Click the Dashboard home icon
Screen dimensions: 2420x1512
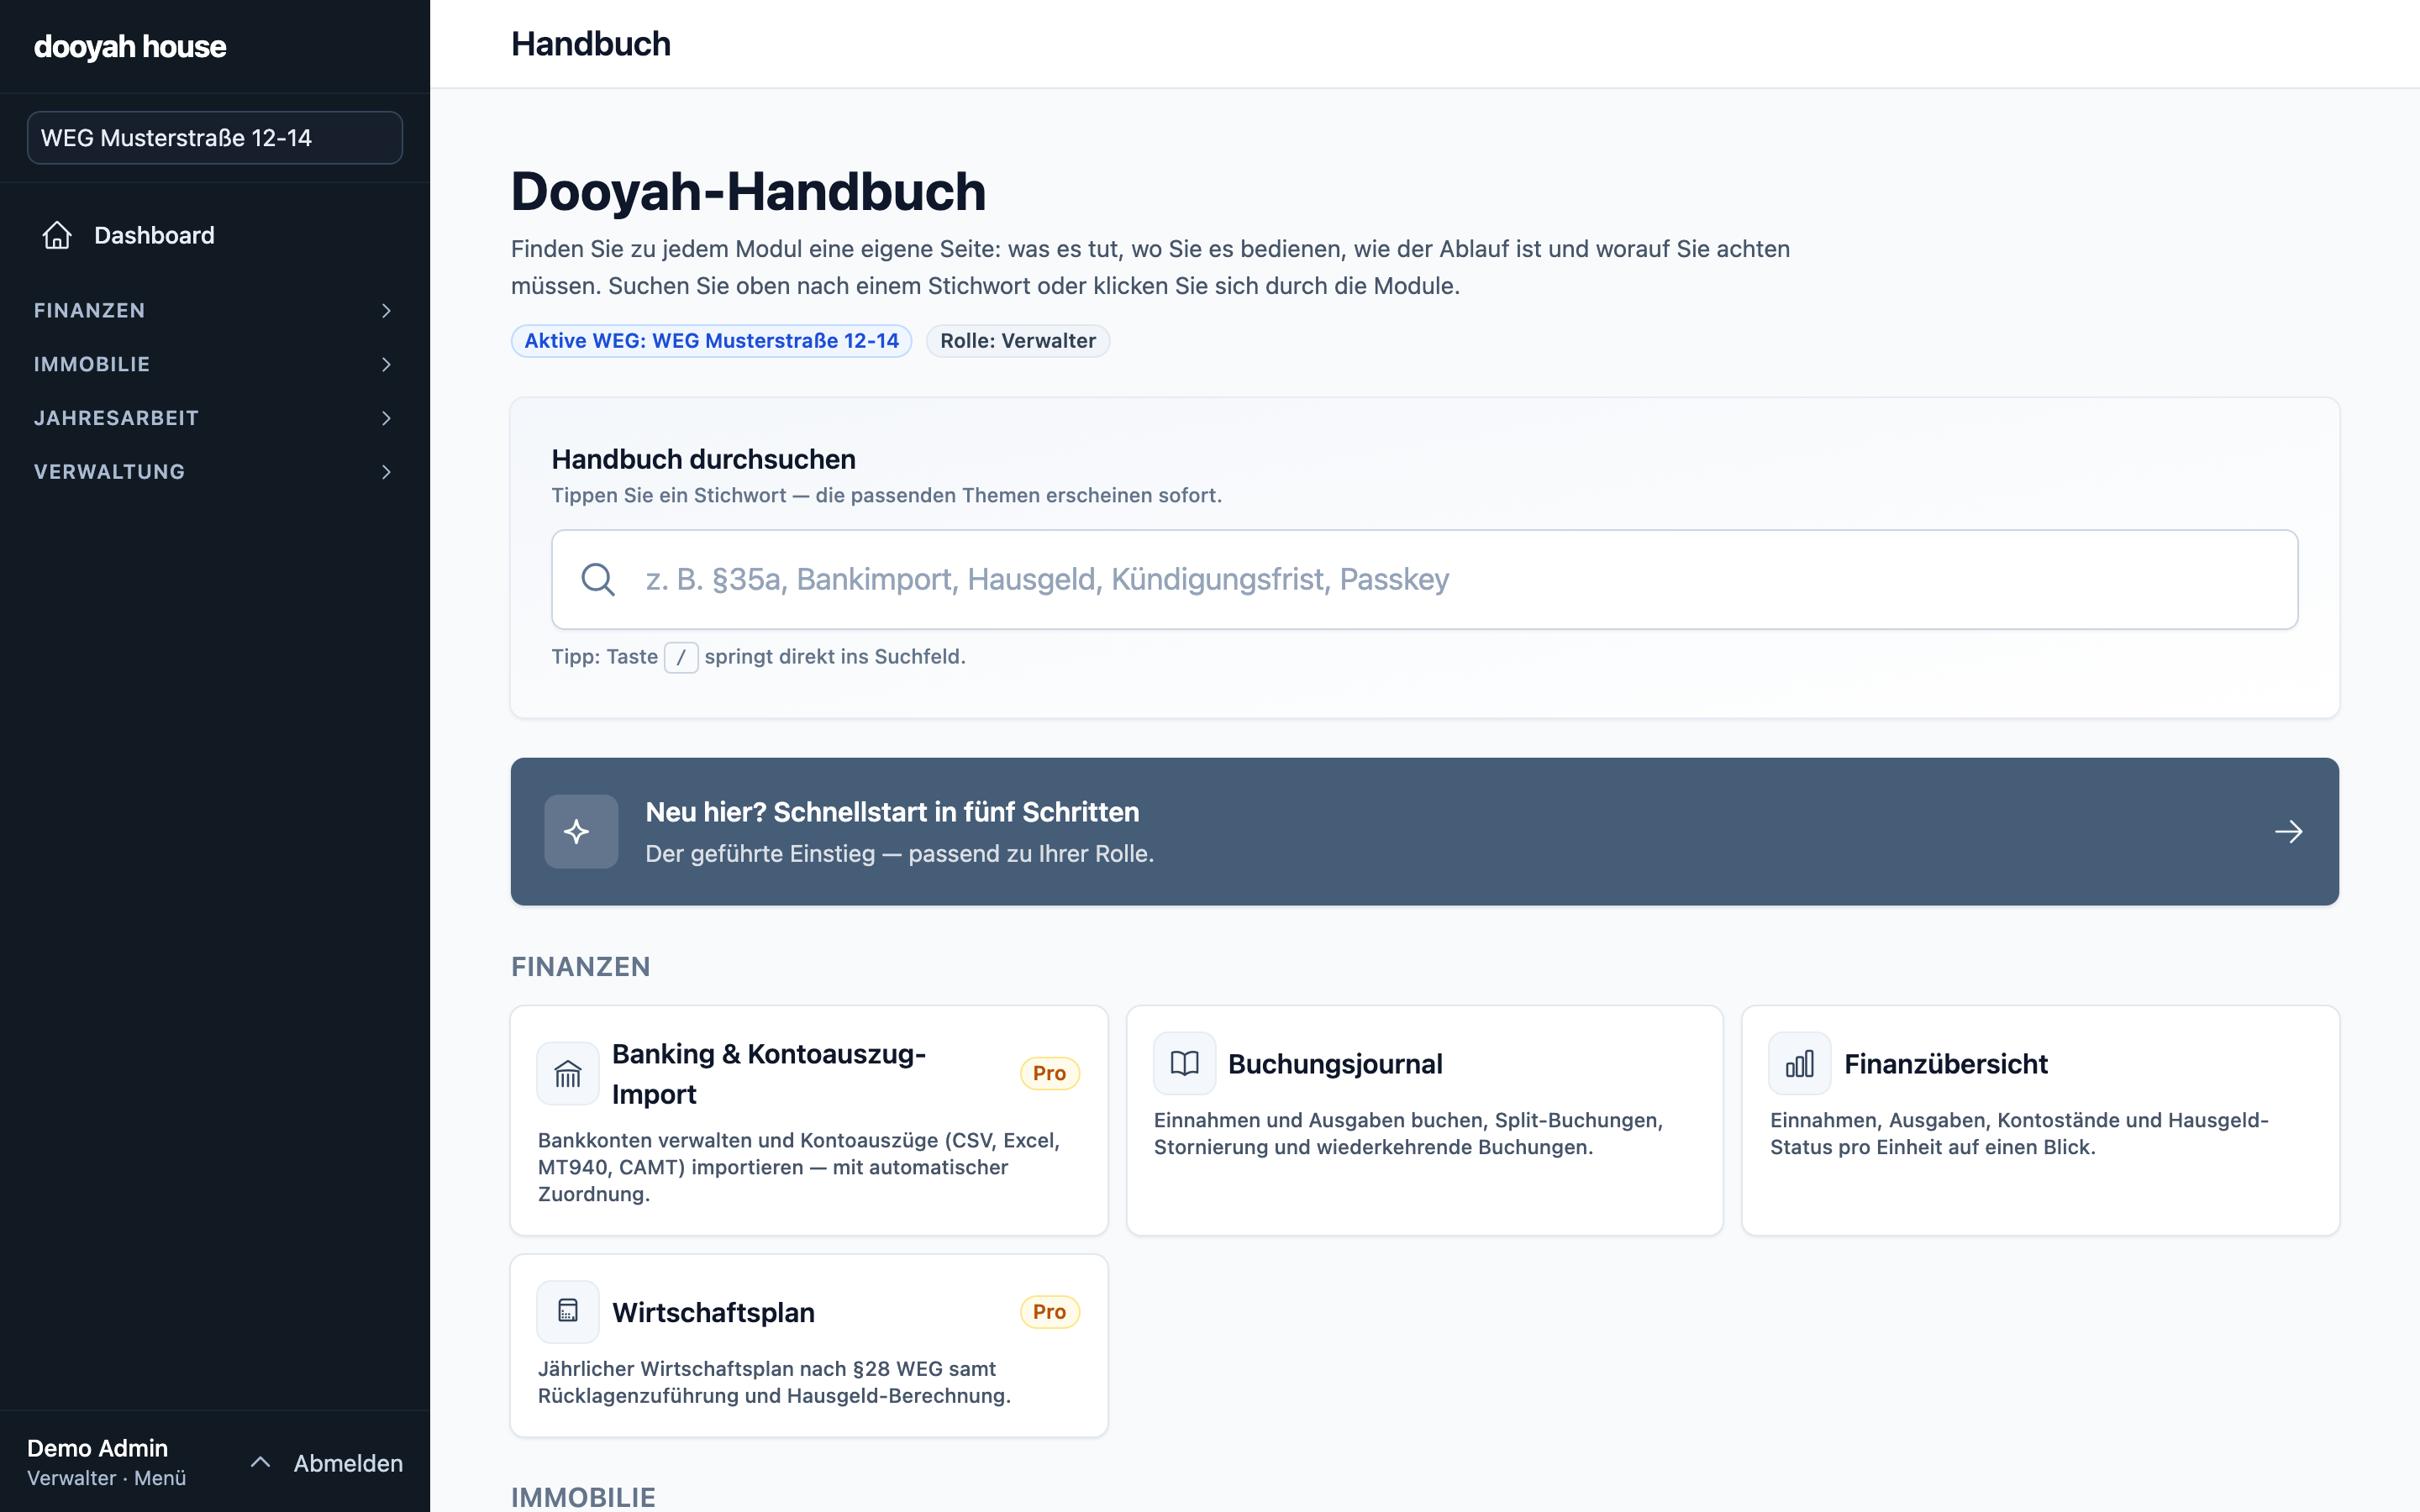coord(57,235)
